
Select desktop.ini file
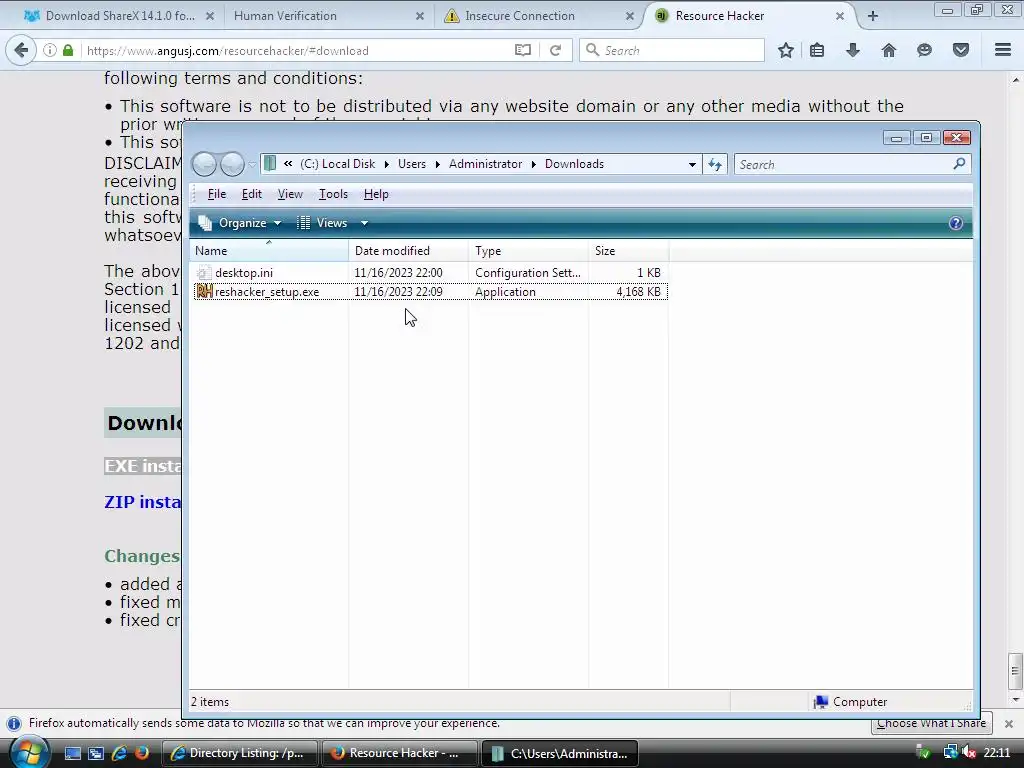click(244, 273)
